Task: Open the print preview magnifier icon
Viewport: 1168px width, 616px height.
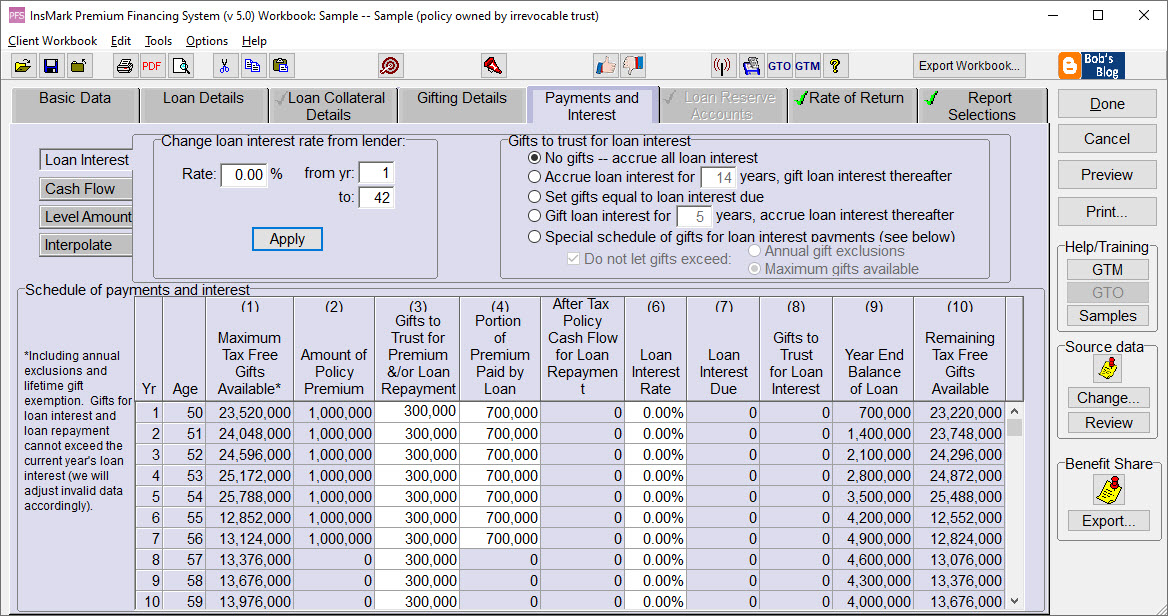Action: (x=182, y=65)
